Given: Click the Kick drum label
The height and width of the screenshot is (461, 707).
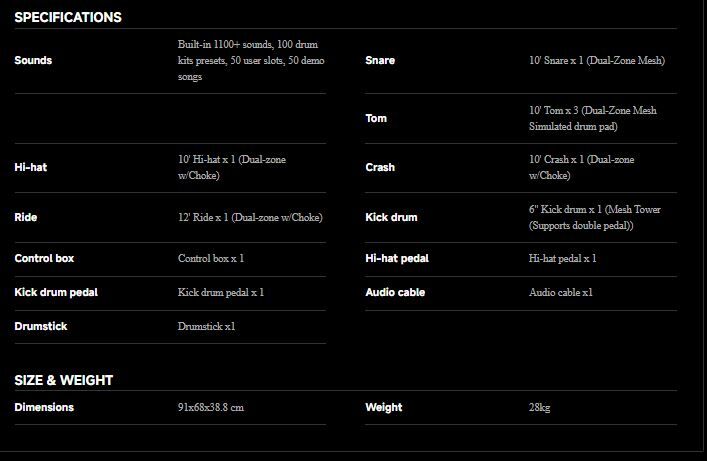Looking at the screenshot, I should pyautogui.click(x=391, y=217).
